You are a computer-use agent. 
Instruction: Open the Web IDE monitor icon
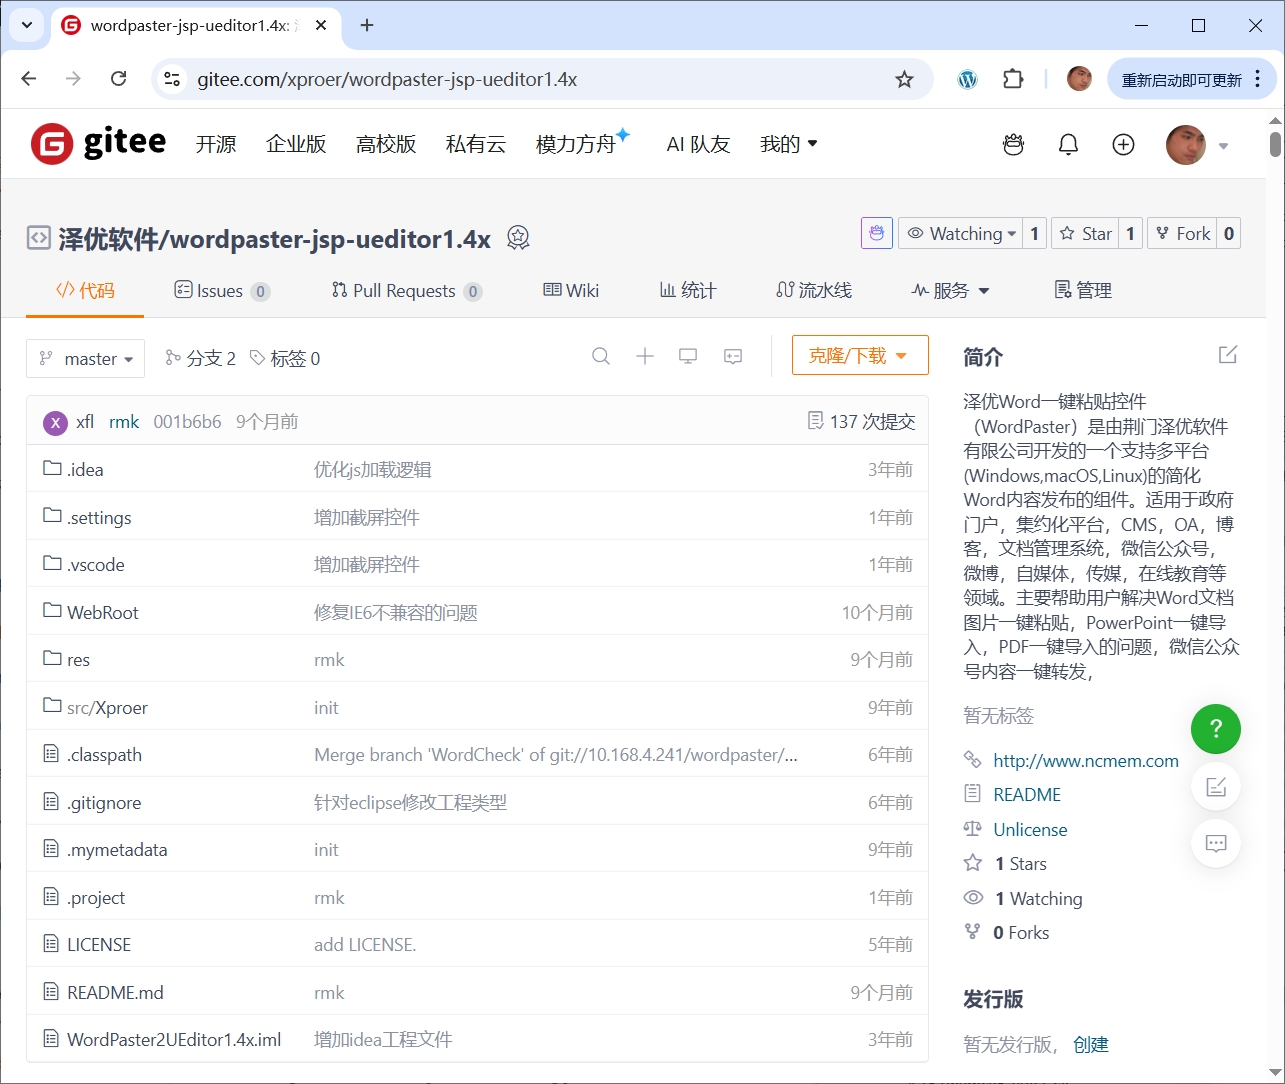tap(688, 356)
